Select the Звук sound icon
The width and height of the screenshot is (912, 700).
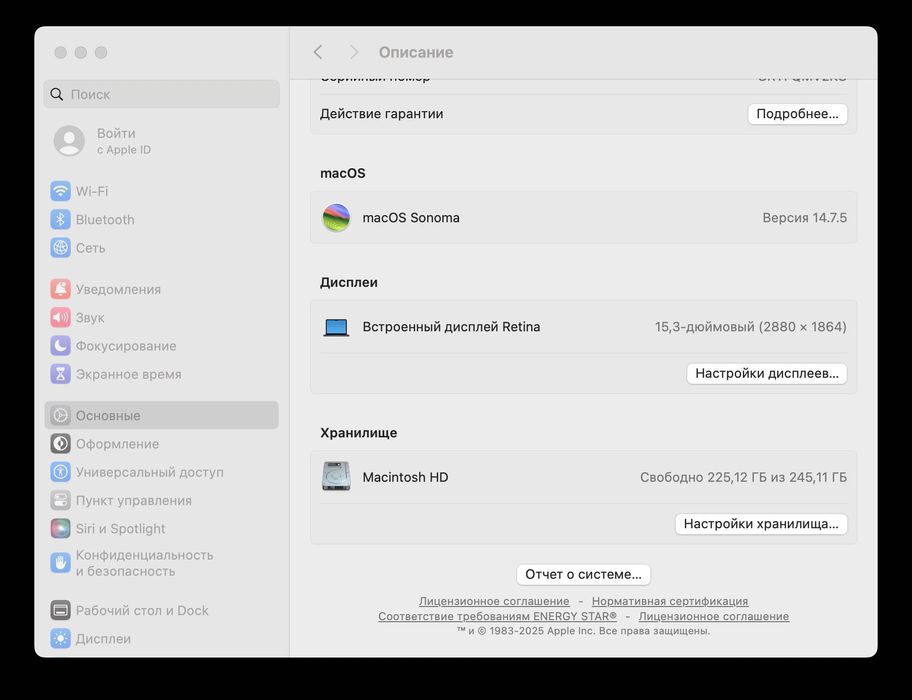pos(60,317)
